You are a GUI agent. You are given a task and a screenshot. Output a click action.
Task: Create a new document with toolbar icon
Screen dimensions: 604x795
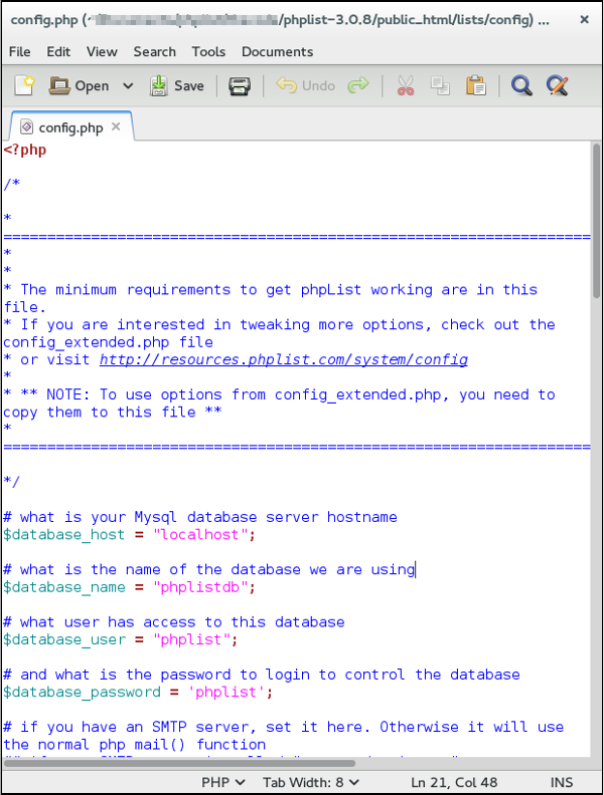click(x=24, y=86)
